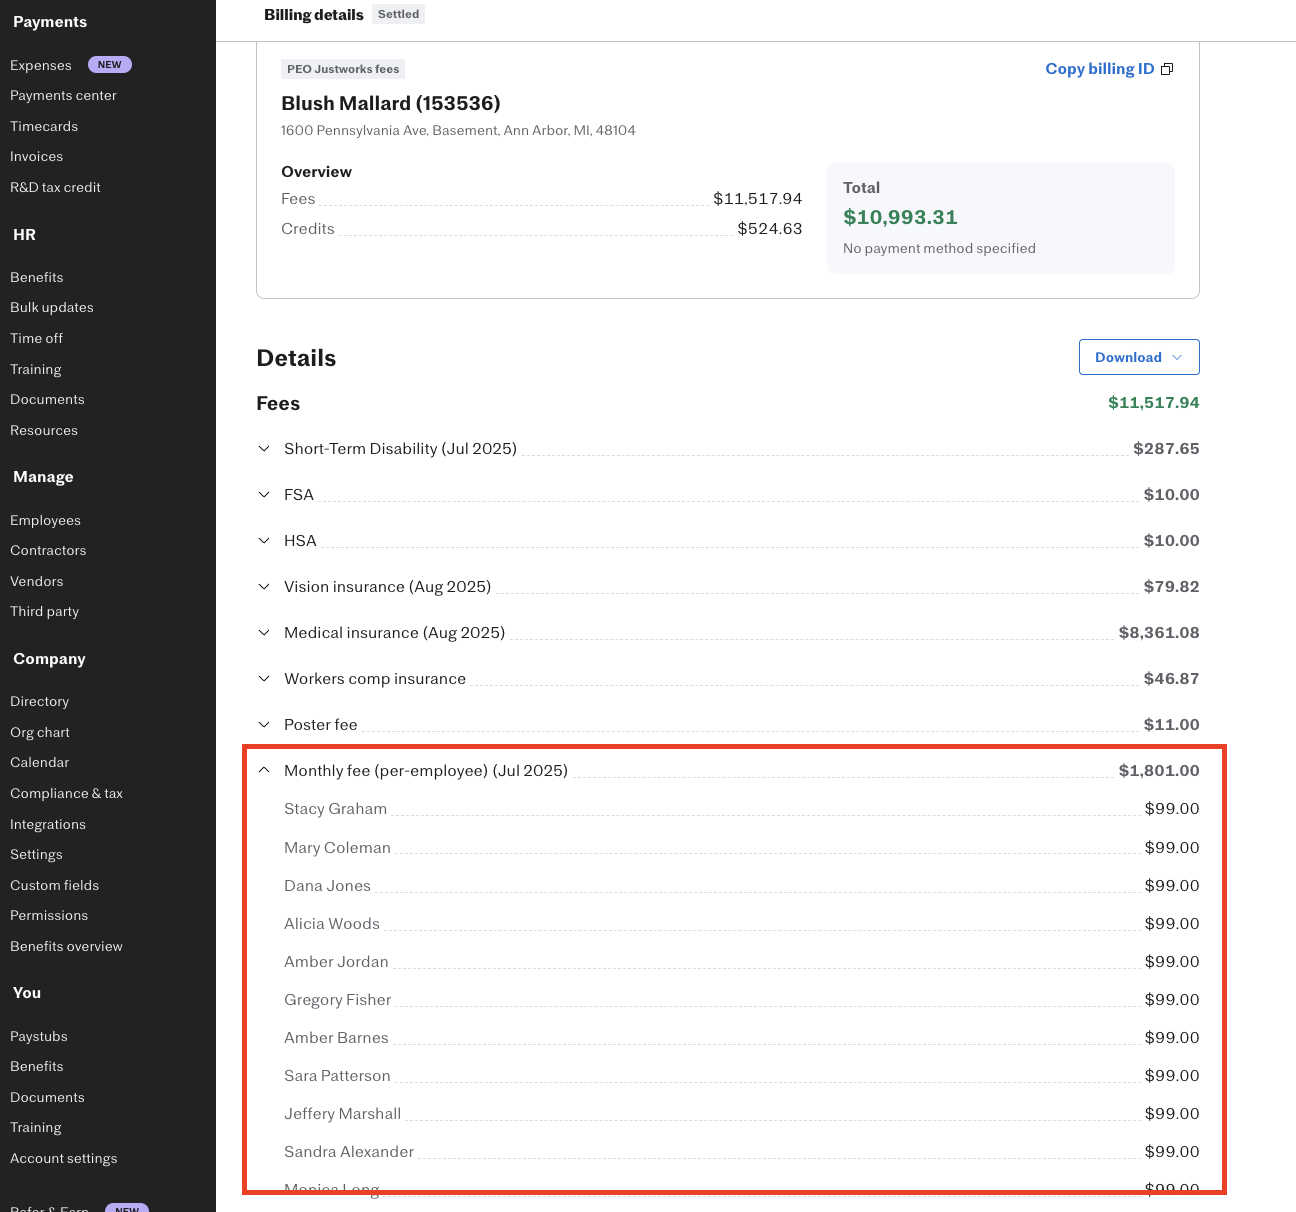Expand Vision insurance (Aug 2025) details
The width and height of the screenshot is (1296, 1212).
[264, 587]
